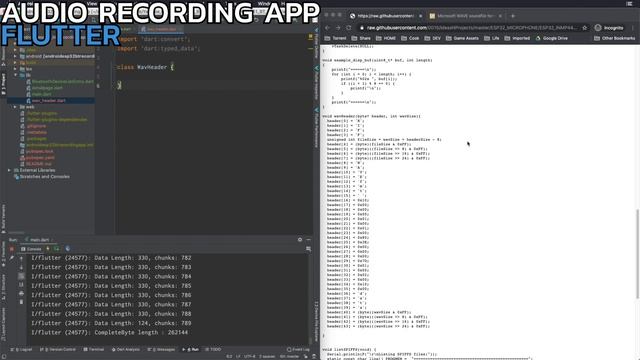This screenshot has width=640, height=360.
Task: Open the Terminal tool window
Action: [94, 349]
